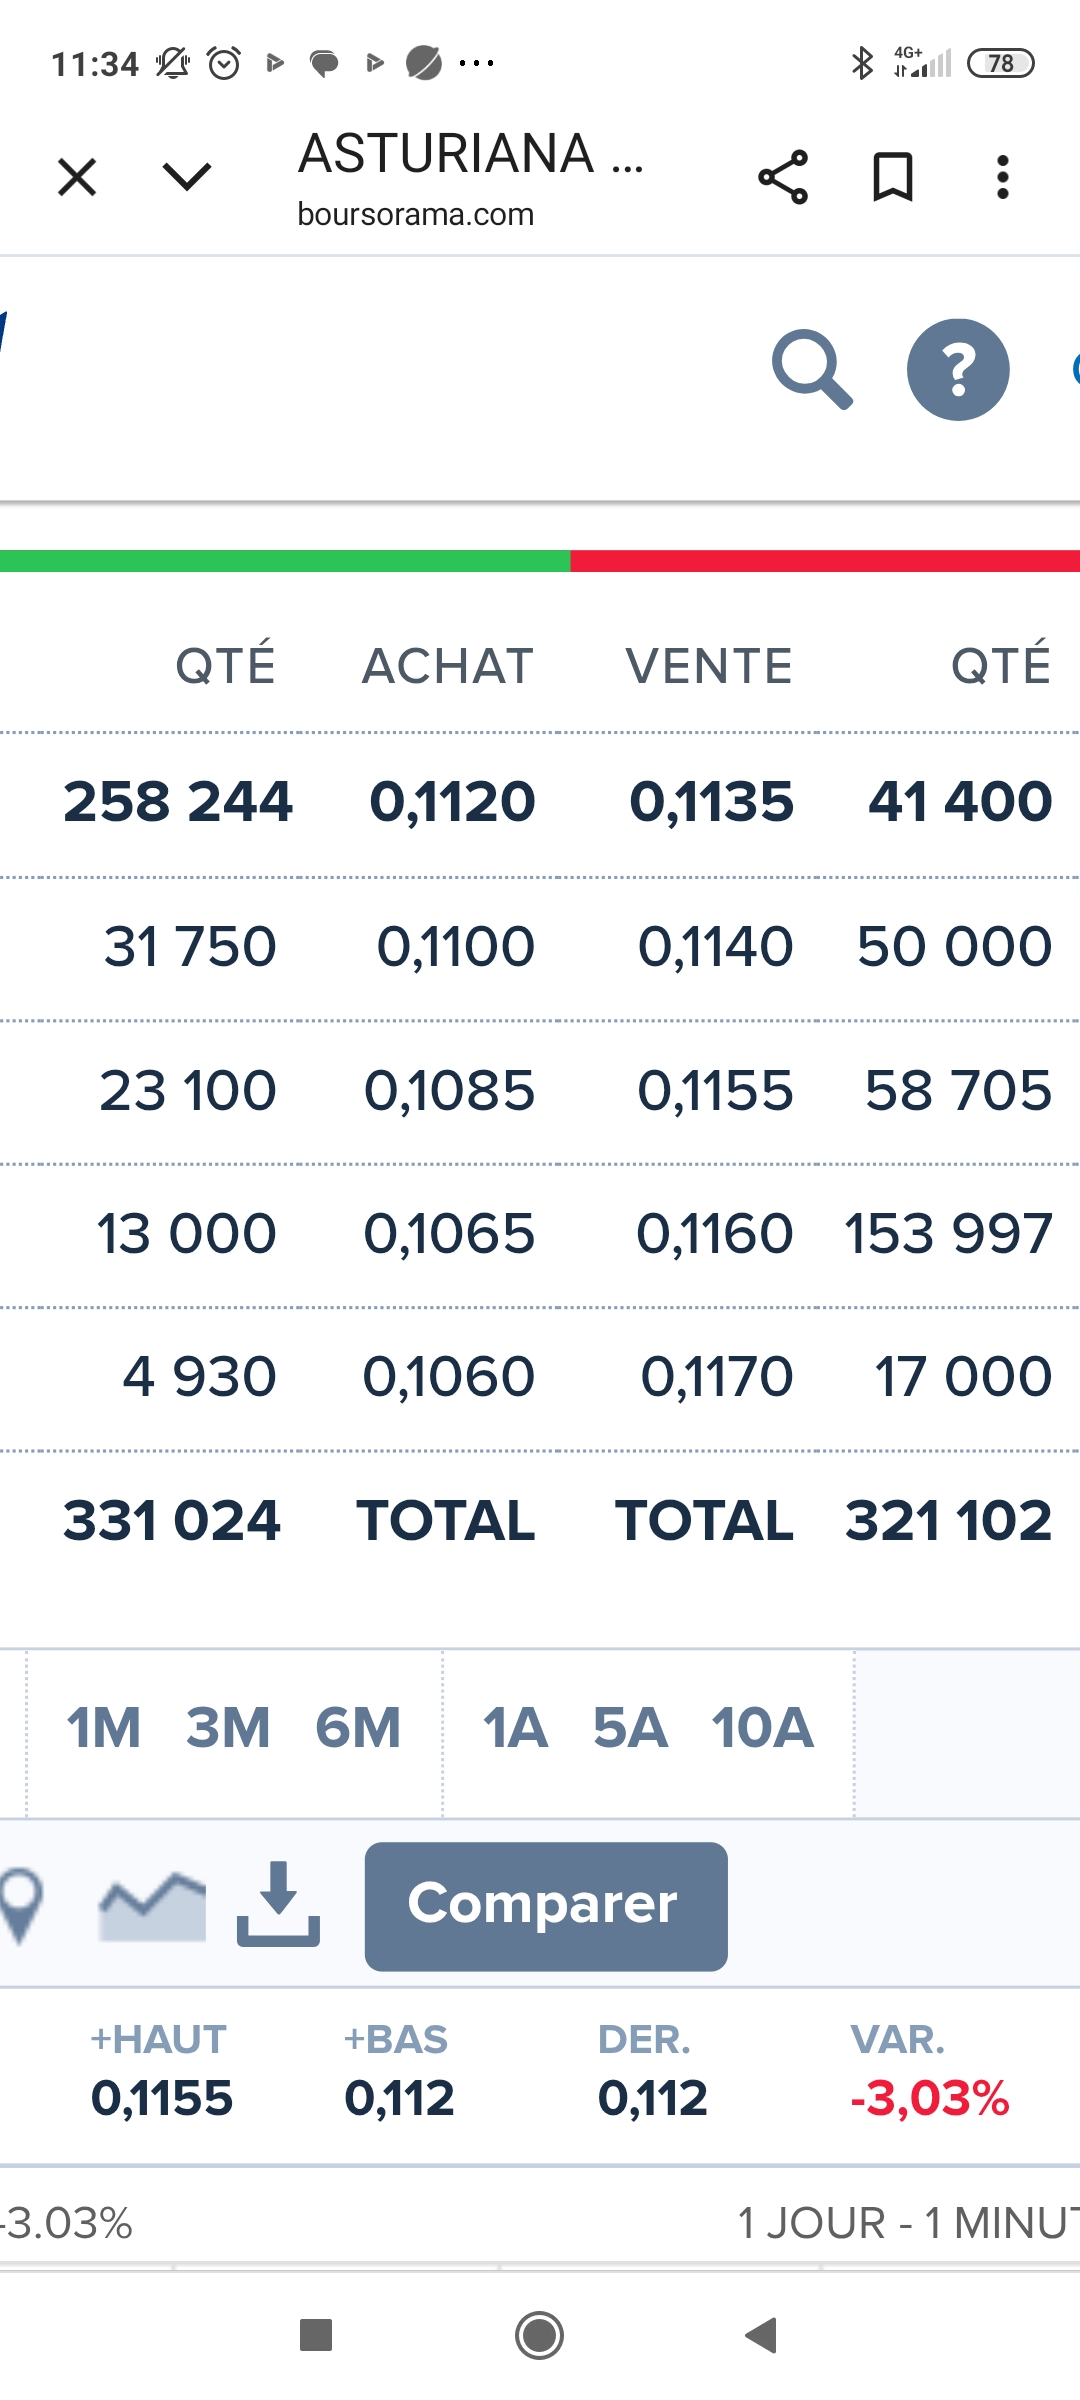
Task: Open the question mark help button
Action: pos(957,369)
